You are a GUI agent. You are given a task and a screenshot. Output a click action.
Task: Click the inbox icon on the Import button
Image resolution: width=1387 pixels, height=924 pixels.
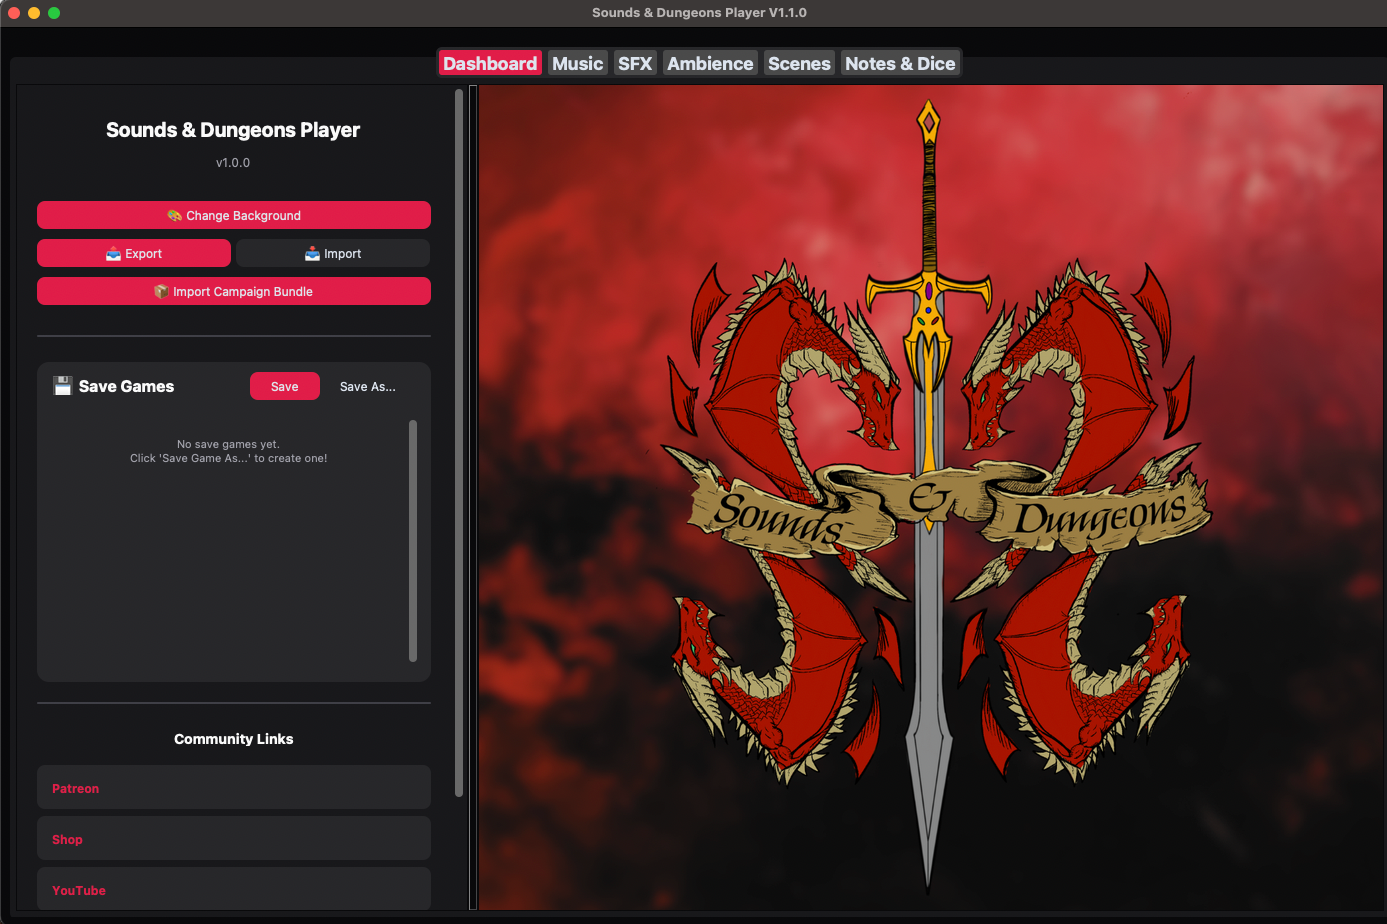tap(311, 253)
